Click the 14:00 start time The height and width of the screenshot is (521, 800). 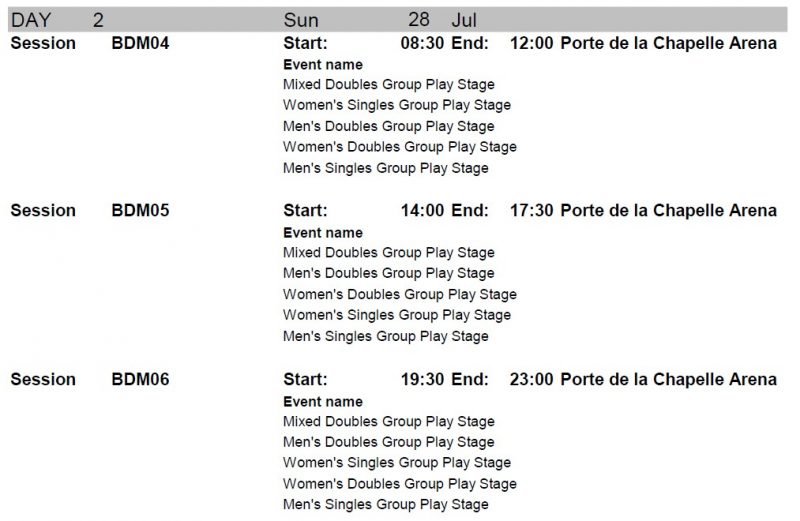pos(422,210)
